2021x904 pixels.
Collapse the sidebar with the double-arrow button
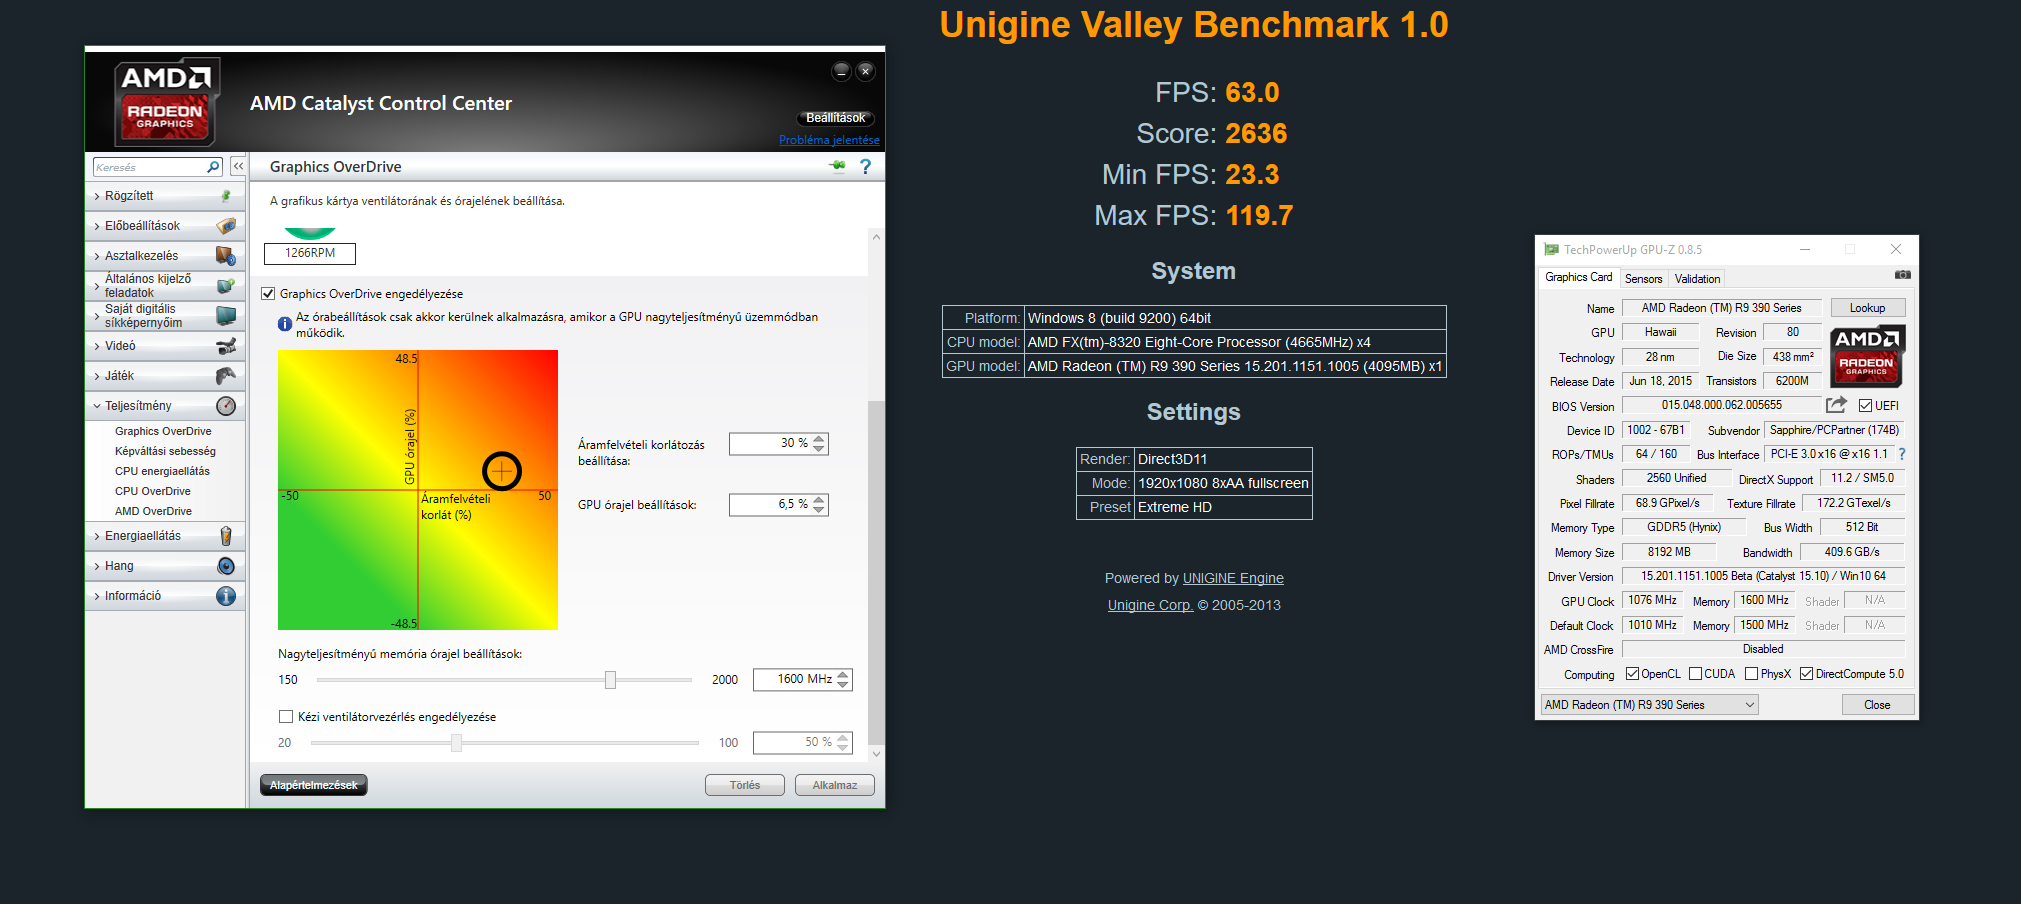238,167
